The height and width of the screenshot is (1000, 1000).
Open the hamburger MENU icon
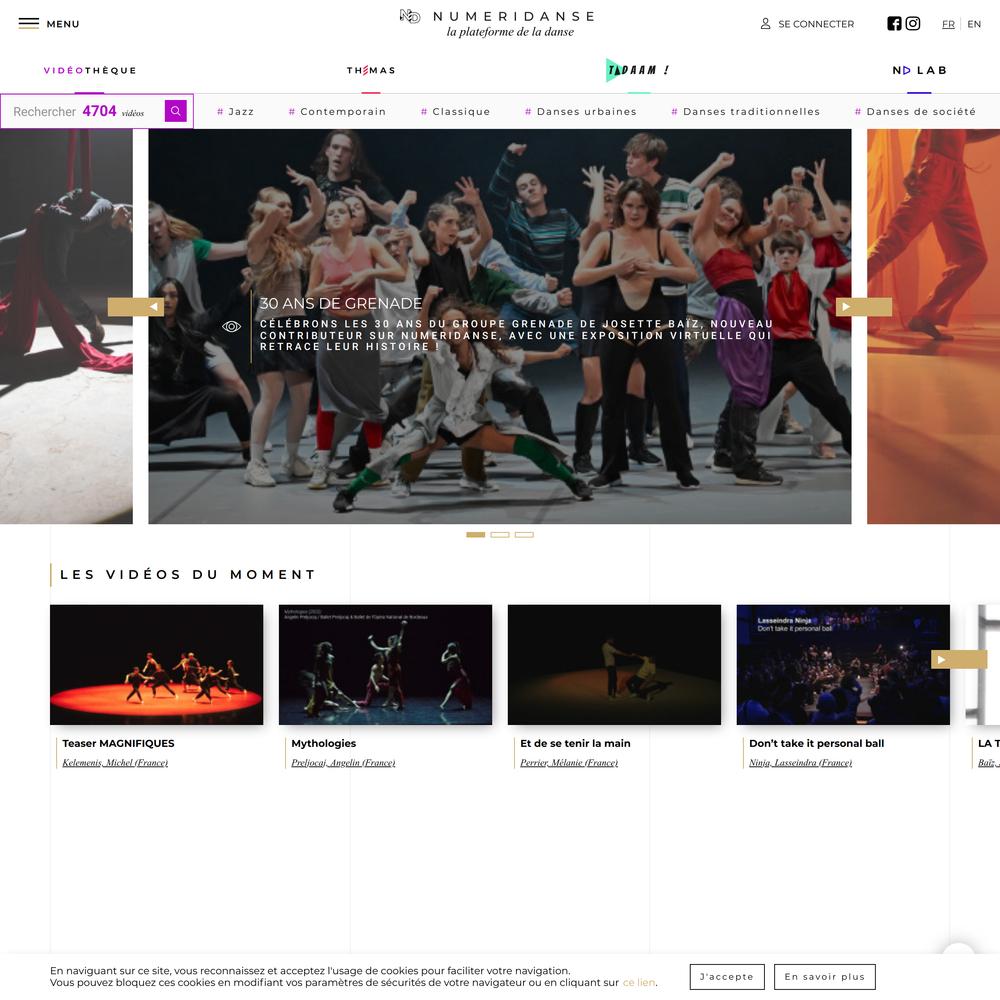(29, 24)
